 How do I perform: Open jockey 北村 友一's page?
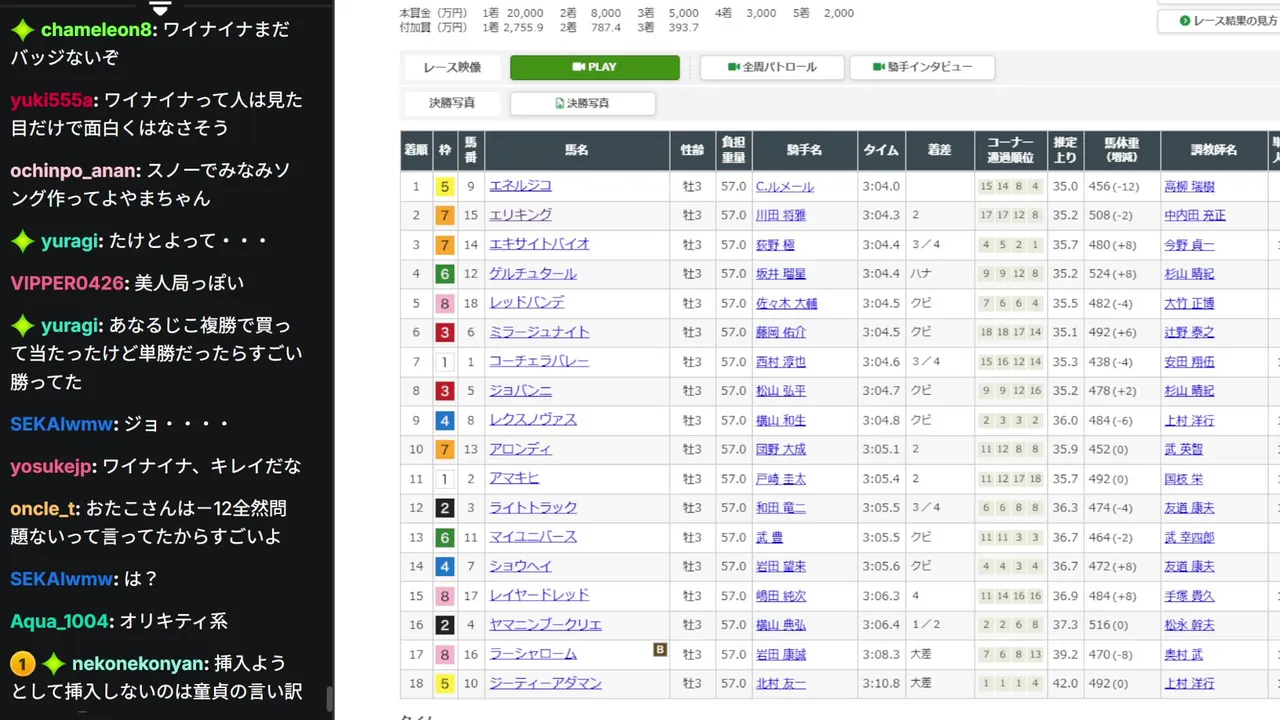click(x=781, y=683)
